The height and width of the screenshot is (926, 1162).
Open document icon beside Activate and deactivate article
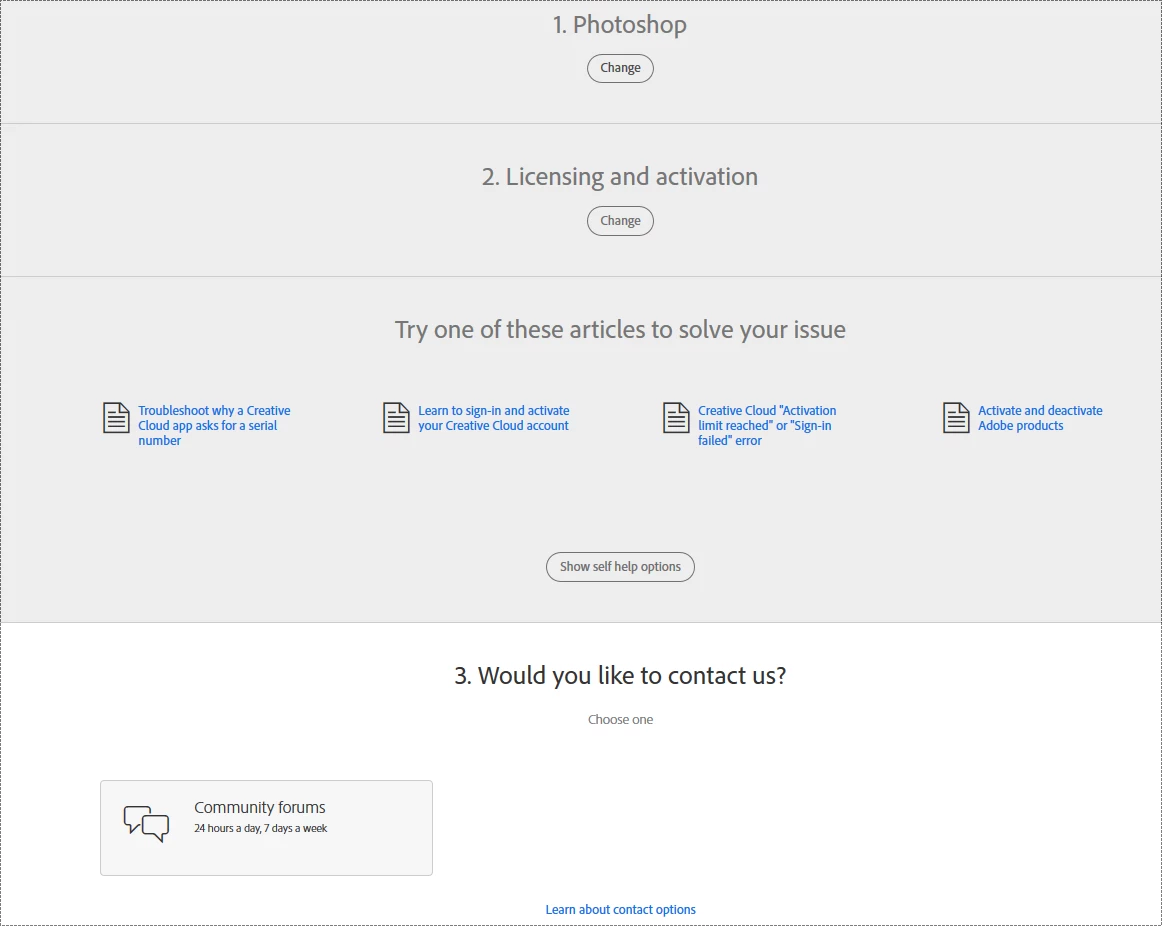click(956, 418)
